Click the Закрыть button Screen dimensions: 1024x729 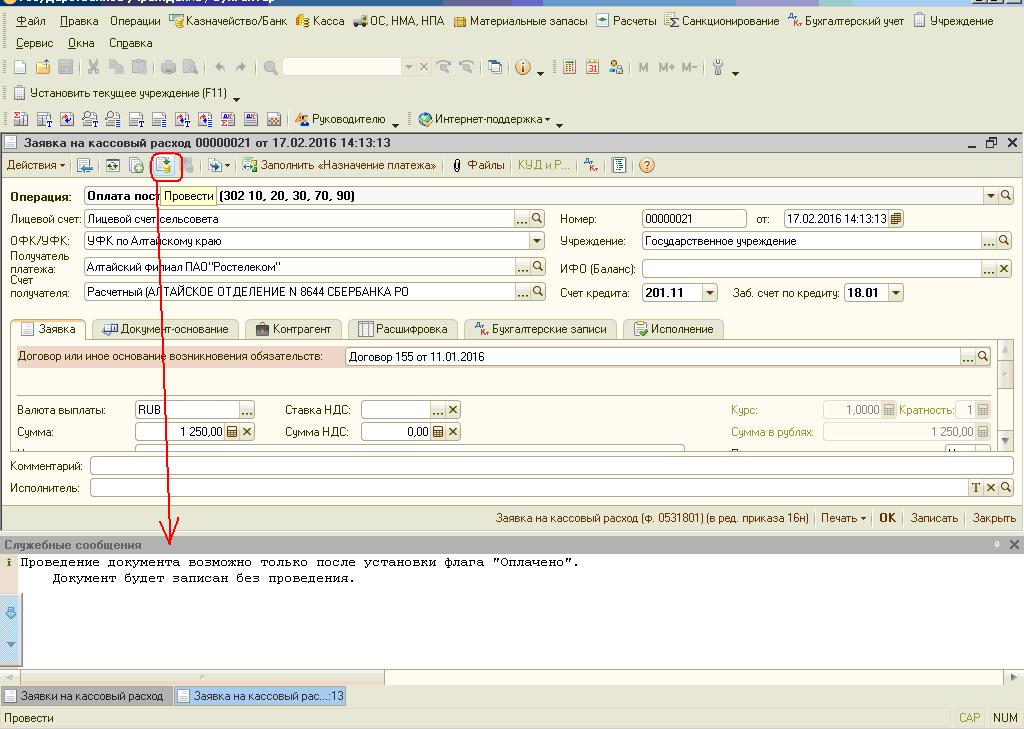click(x=994, y=518)
